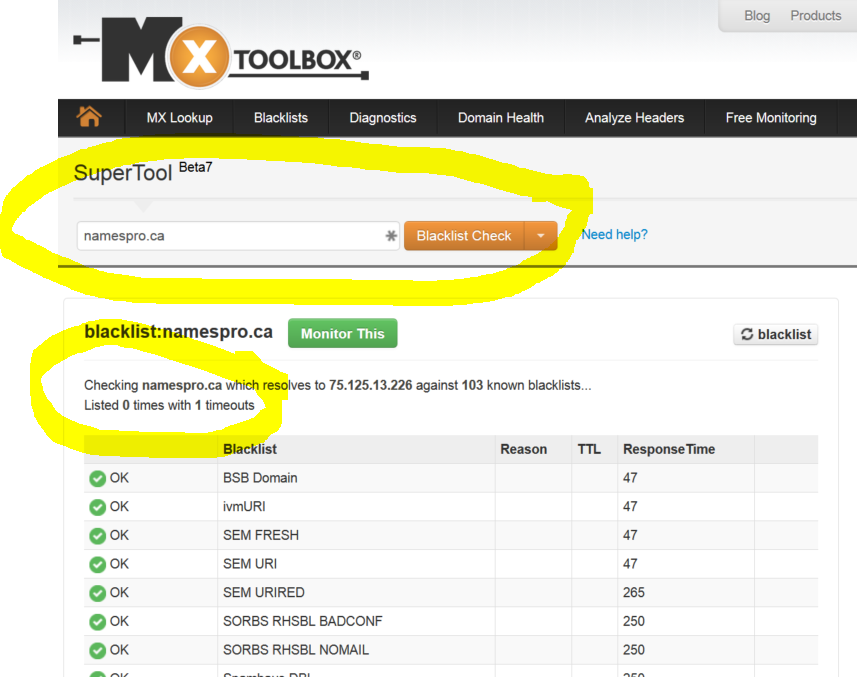The image size is (857, 677).
Task: Visit the Products link
Action: click(x=815, y=15)
